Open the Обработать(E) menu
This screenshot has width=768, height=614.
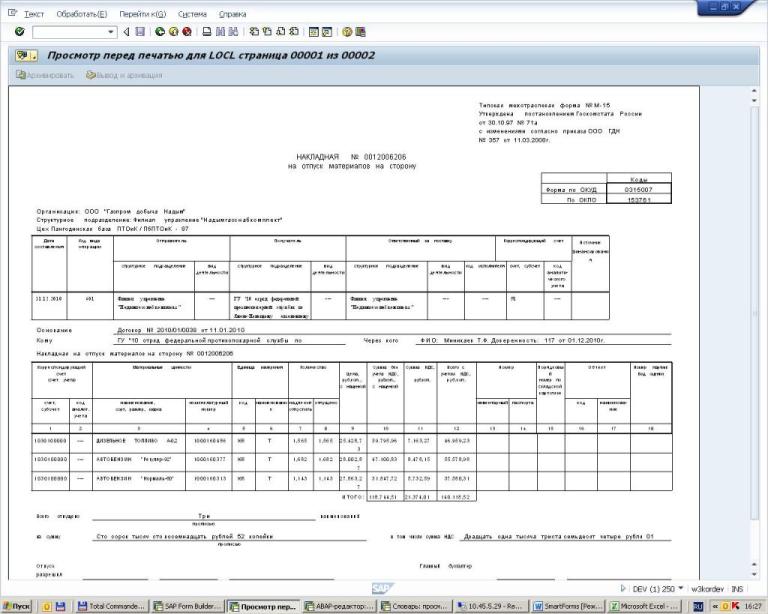click(x=82, y=14)
